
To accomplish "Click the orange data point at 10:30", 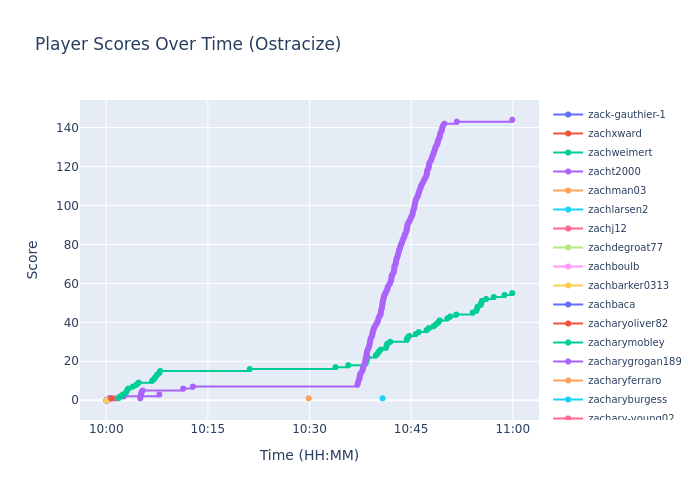I will click(308, 398).
